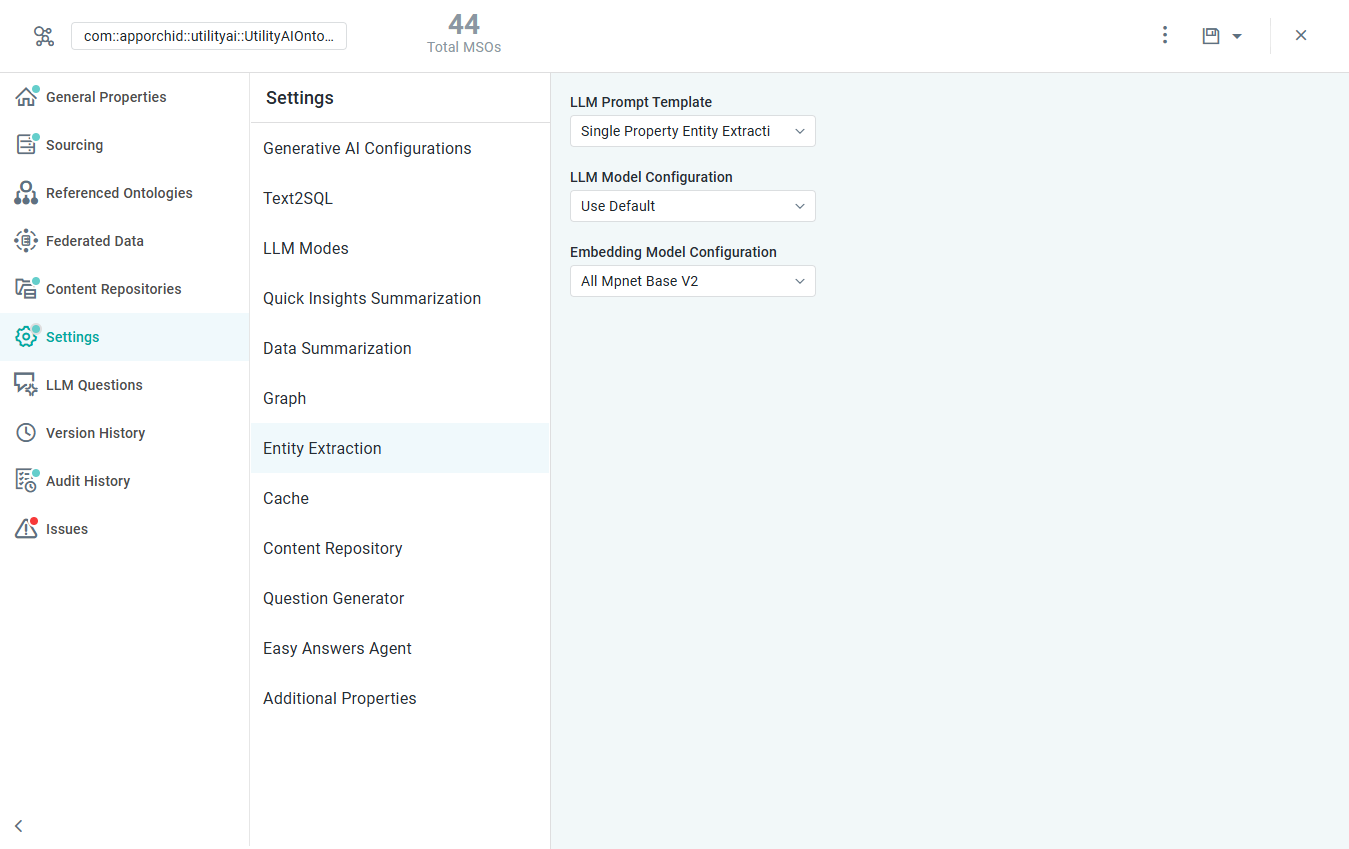This screenshot has width=1349, height=849.
Task: Go to LLM Modes settings
Action: [x=400, y=248]
